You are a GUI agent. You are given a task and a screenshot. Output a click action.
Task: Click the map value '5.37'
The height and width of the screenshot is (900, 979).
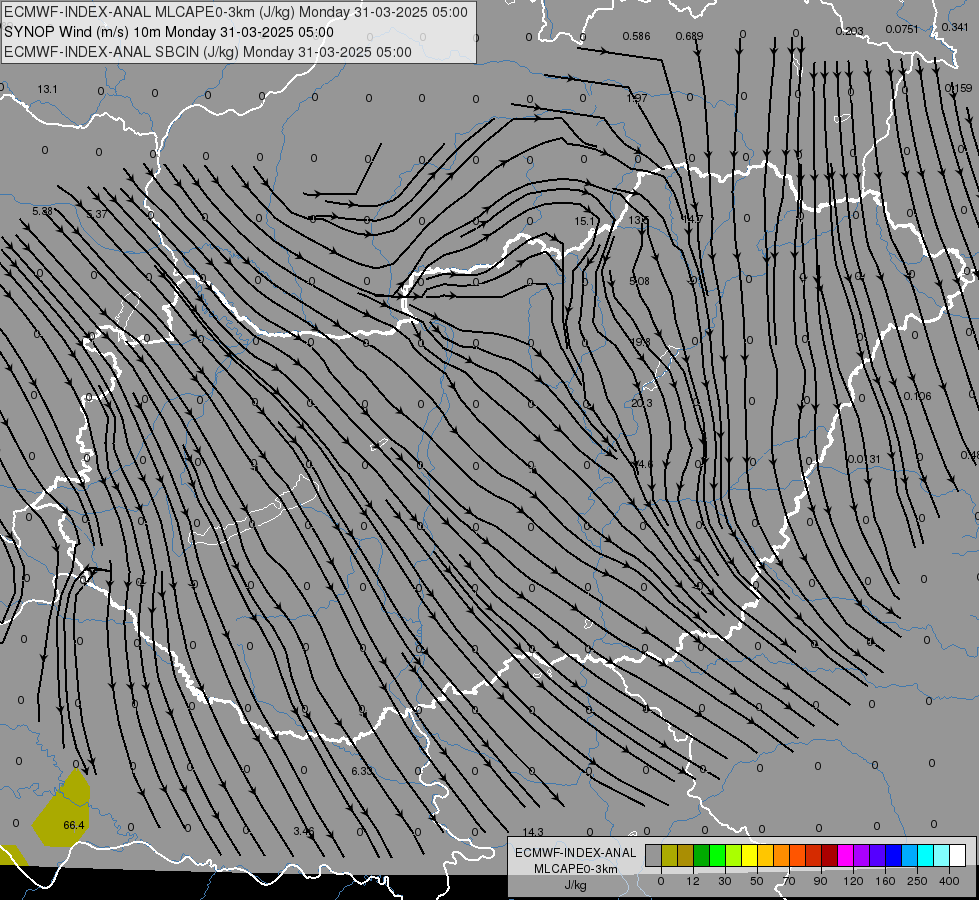pos(97,214)
